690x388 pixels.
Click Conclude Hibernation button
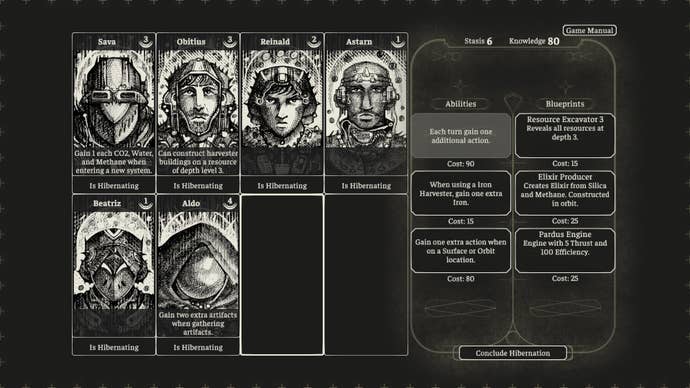pos(513,353)
